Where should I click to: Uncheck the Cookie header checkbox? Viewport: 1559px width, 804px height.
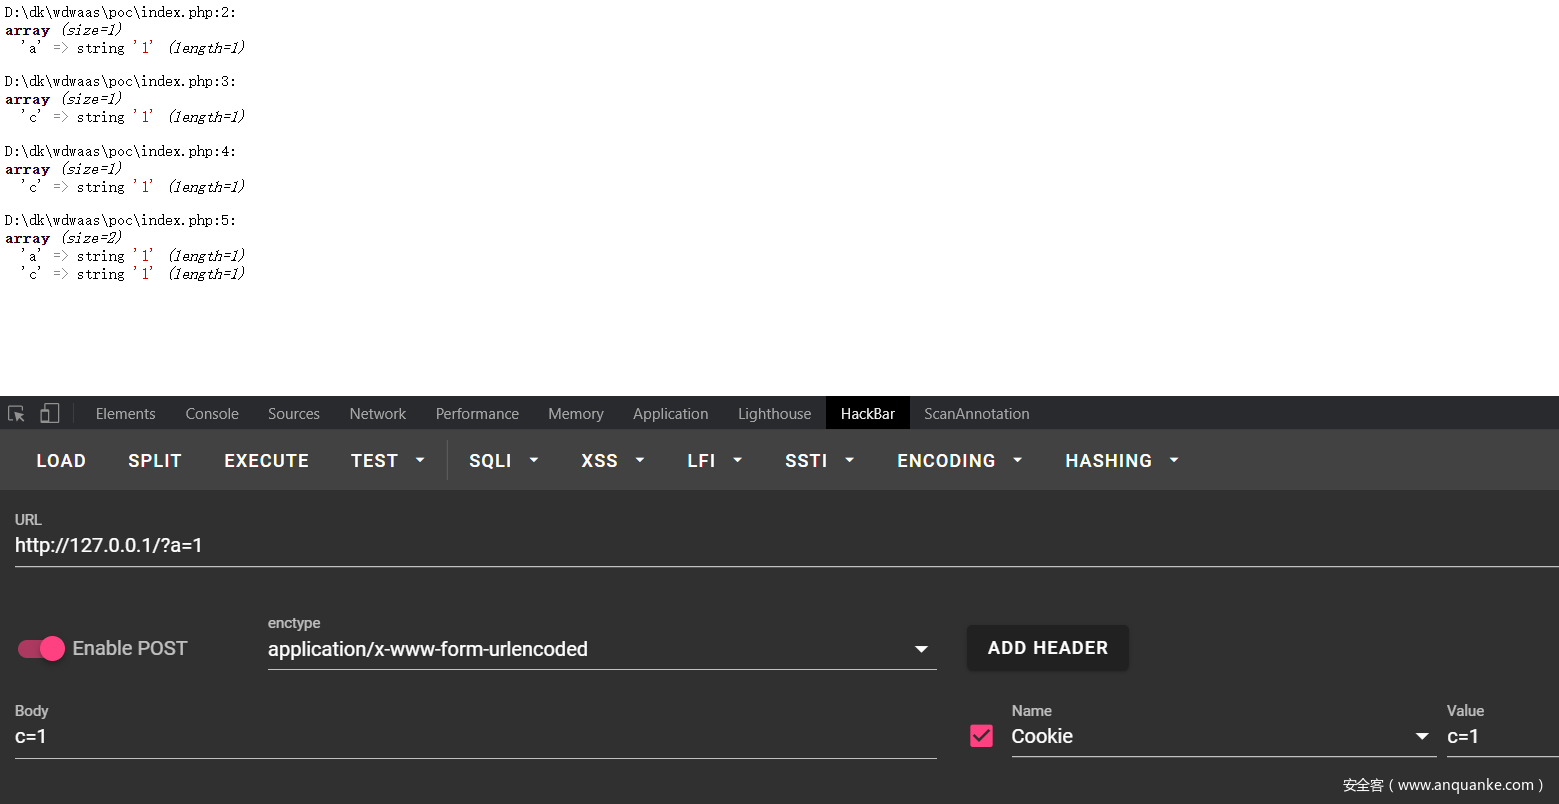pos(982,736)
